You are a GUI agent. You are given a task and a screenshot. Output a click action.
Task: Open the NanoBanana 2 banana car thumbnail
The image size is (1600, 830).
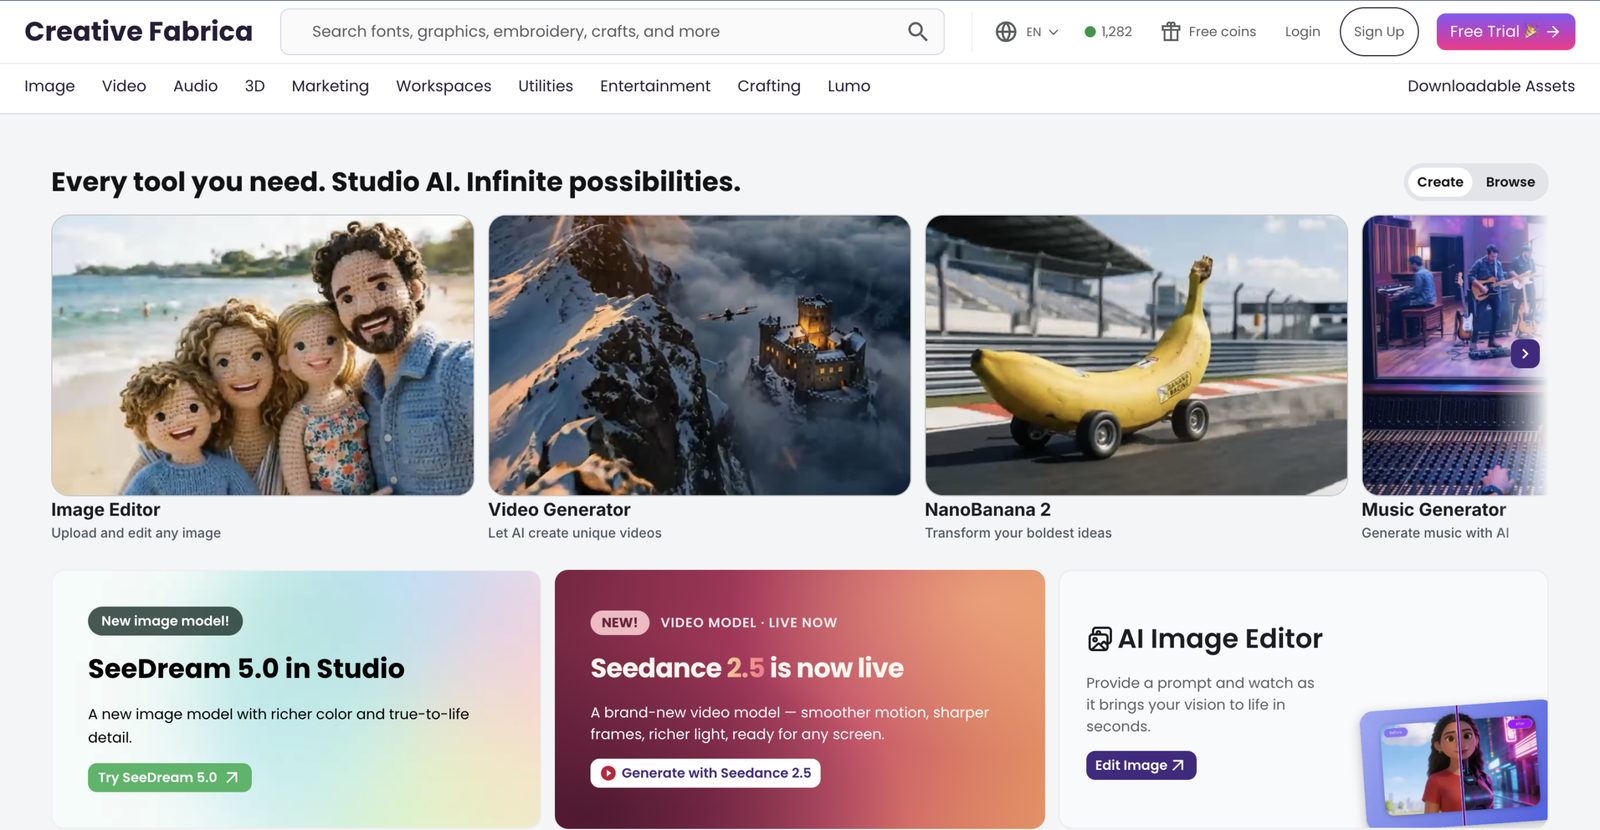click(1136, 355)
